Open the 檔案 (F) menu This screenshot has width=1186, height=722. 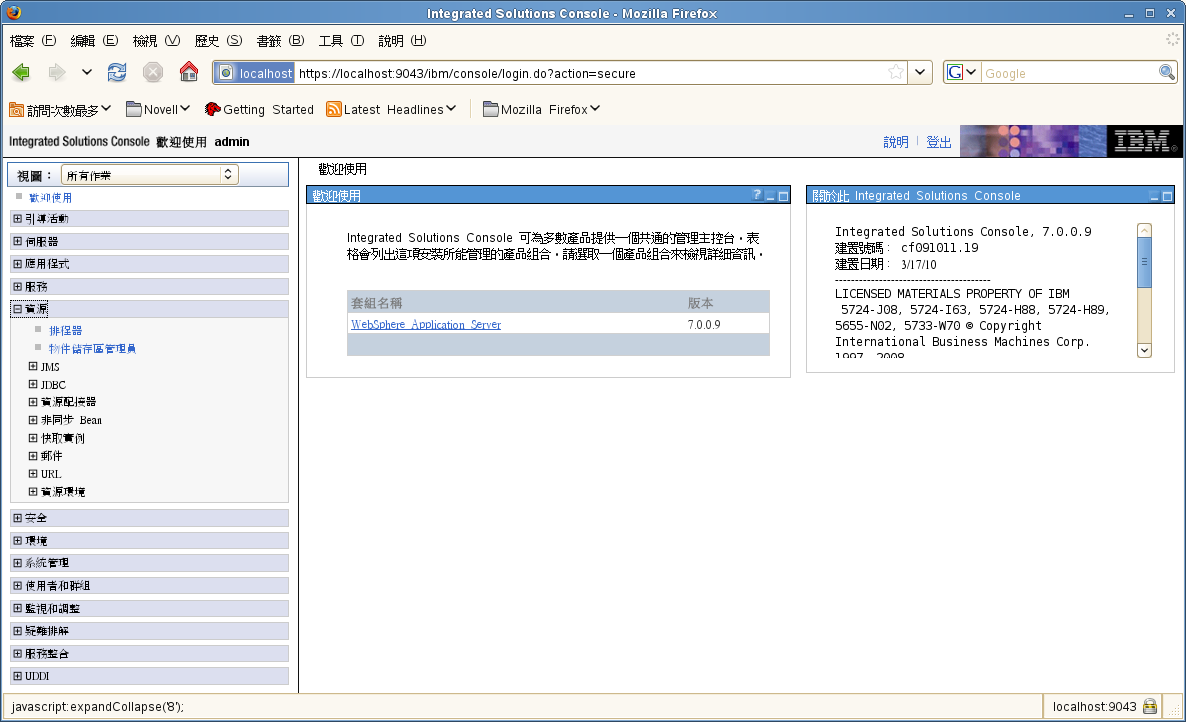point(33,41)
